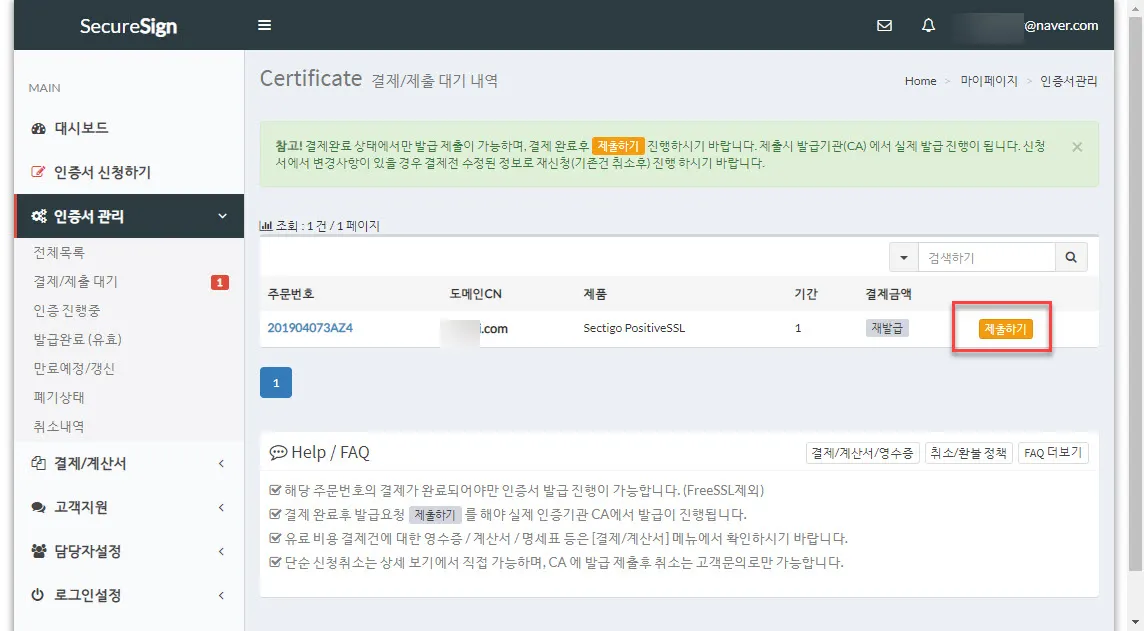Select 결제/제출 대기 in sidebar submenu
Viewport: 1144px width, 631px height.
point(76,282)
